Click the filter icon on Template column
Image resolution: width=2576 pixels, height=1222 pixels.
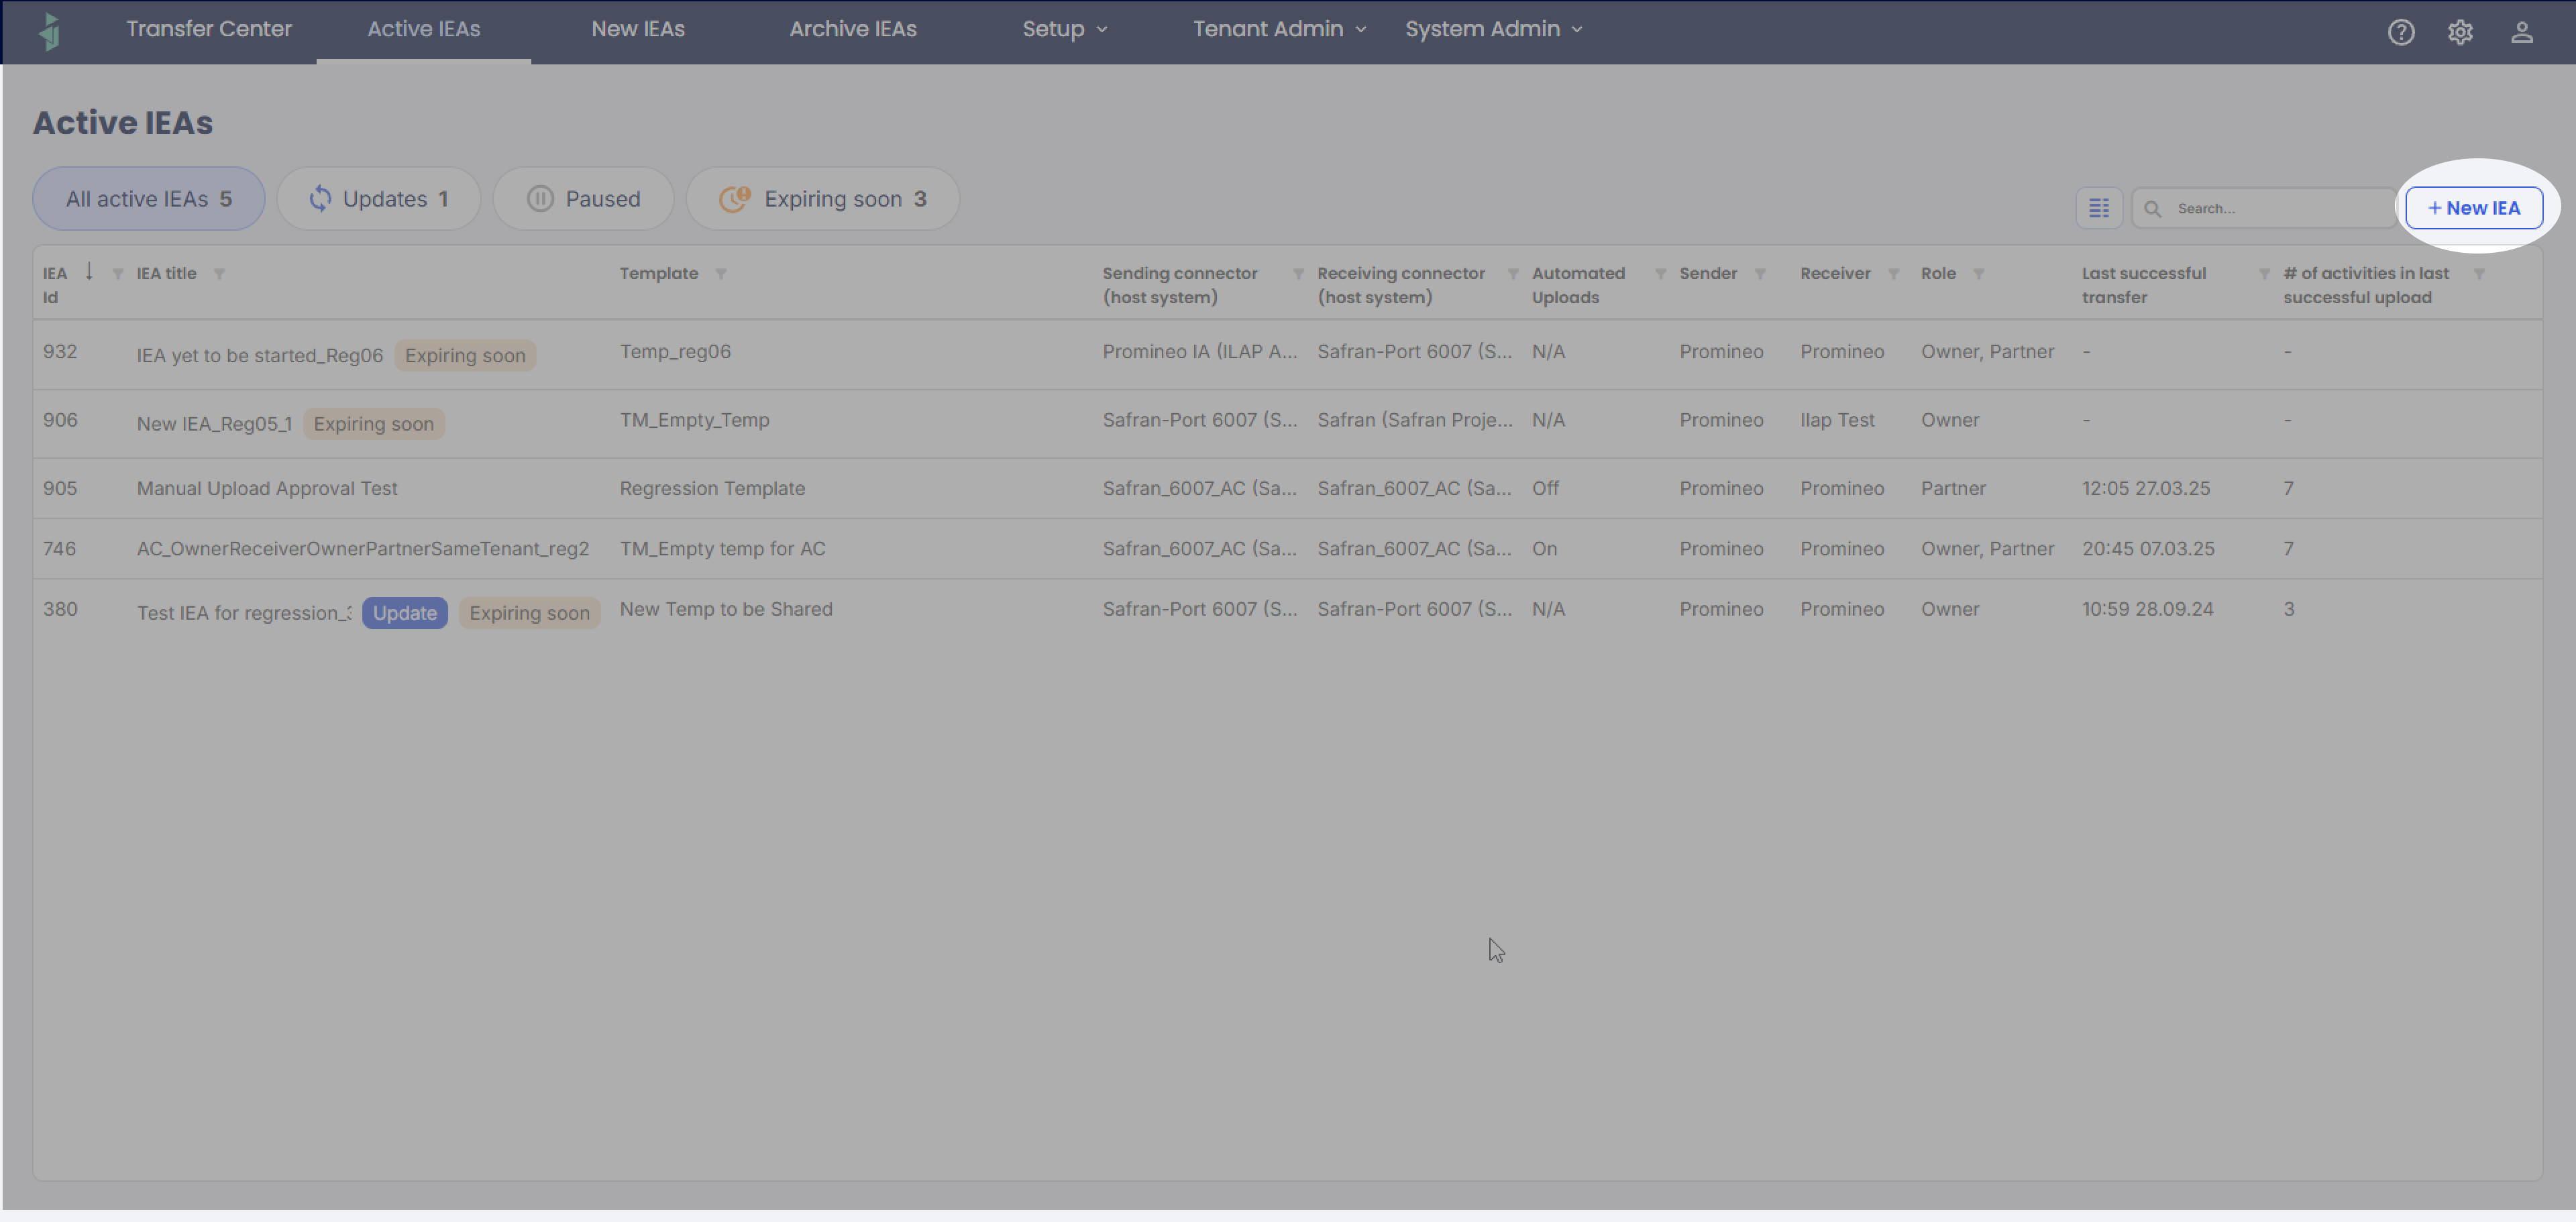[721, 274]
